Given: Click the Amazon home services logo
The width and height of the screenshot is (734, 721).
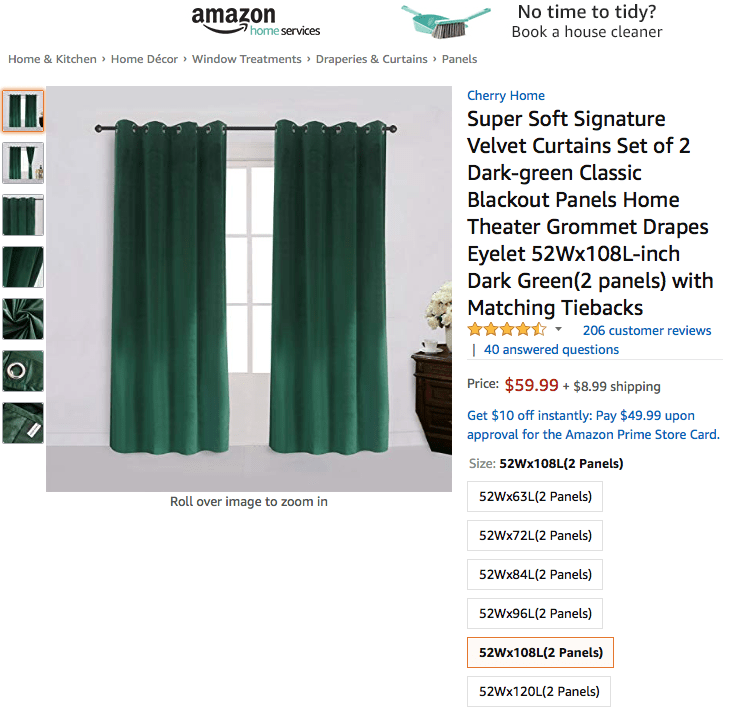Looking at the screenshot, I should tap(255, 22).
